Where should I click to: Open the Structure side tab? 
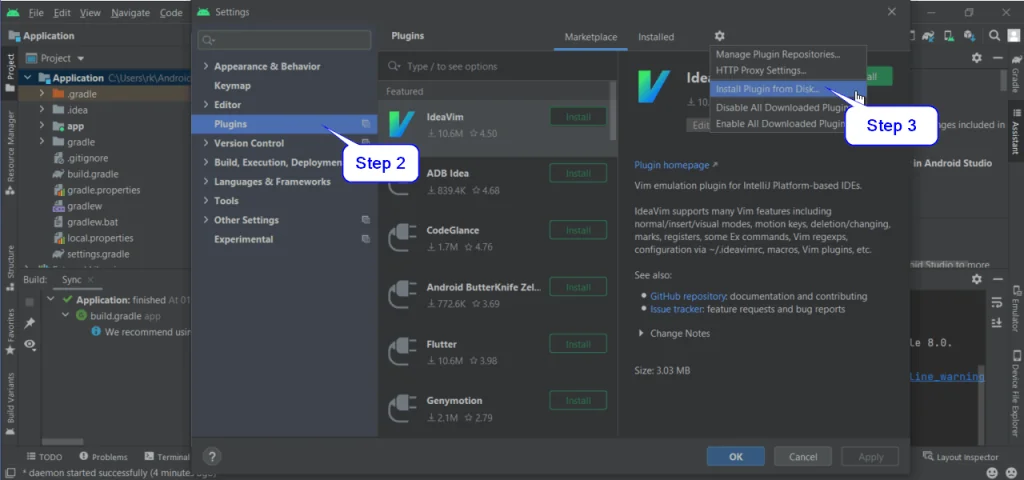[x=10, y=268]
